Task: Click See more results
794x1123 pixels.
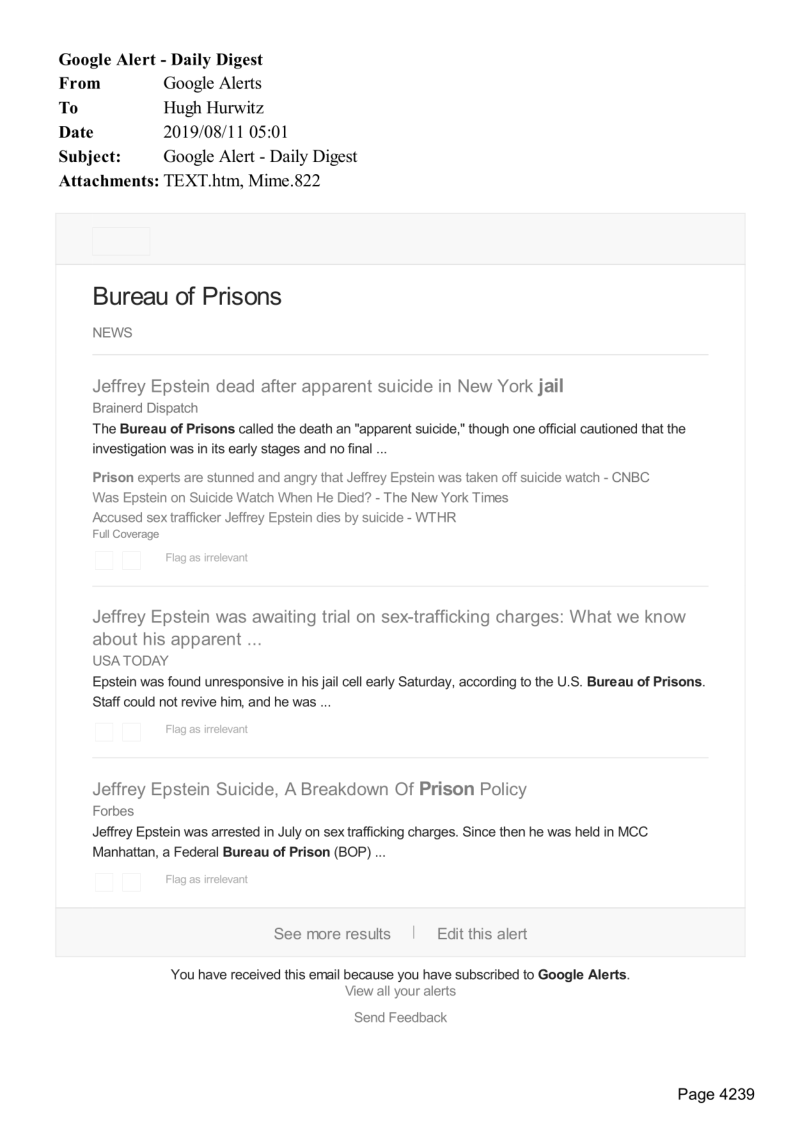Action: click(x=332, y=934)
